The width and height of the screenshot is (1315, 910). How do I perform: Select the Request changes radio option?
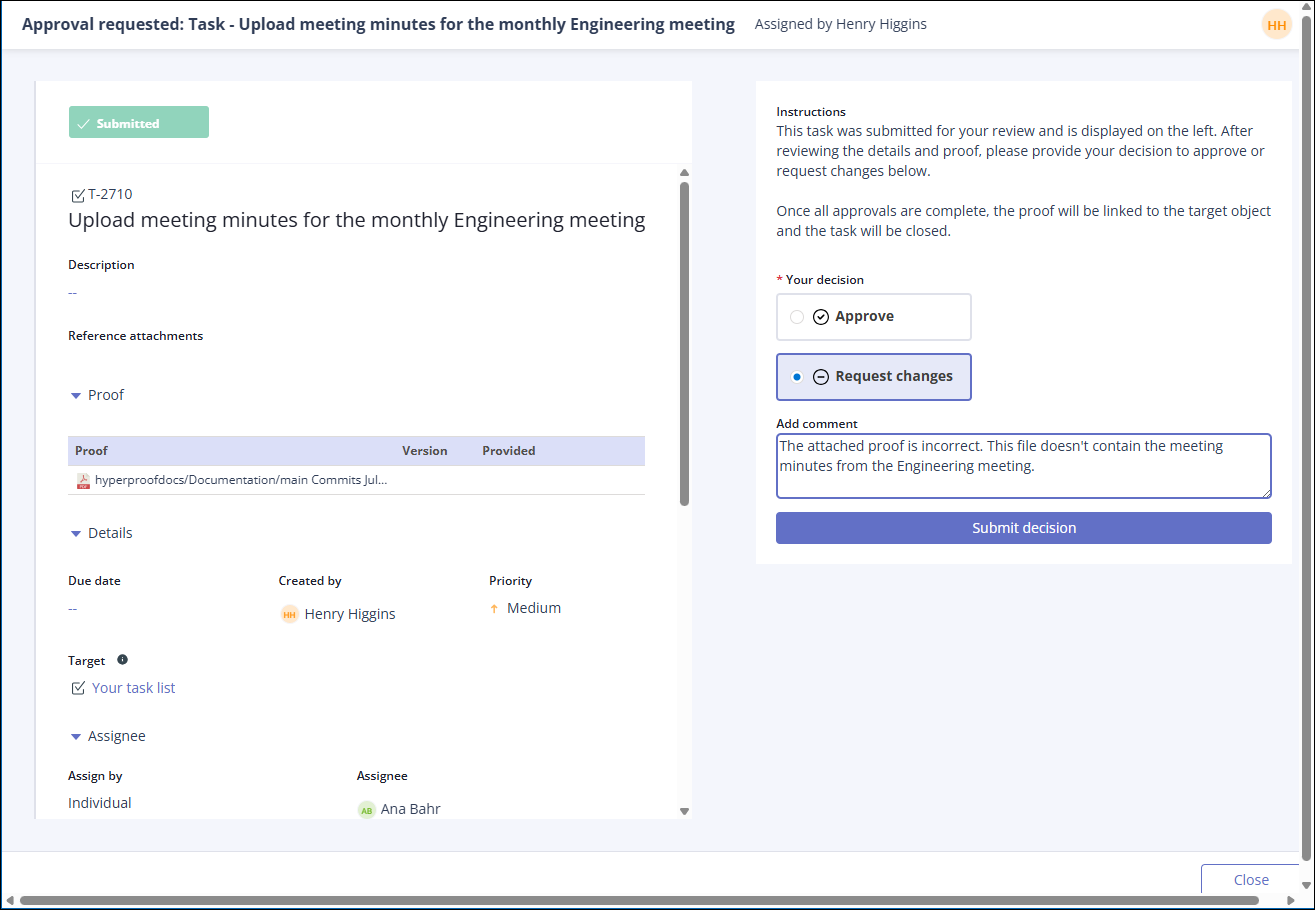click(x=797, y=377)
